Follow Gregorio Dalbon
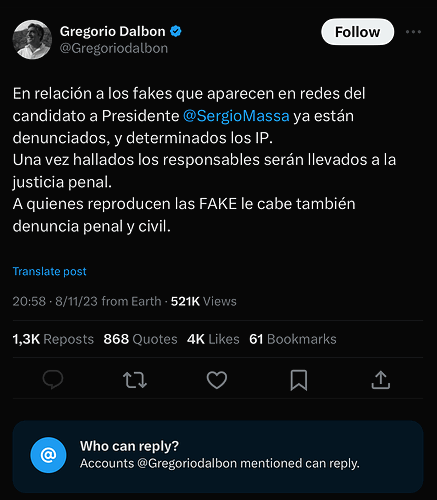The image size is (437, 500). (358, 32)
